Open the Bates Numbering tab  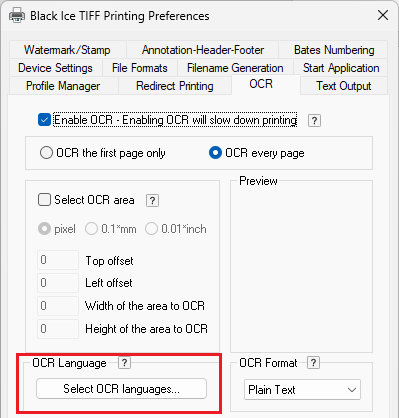334,50
